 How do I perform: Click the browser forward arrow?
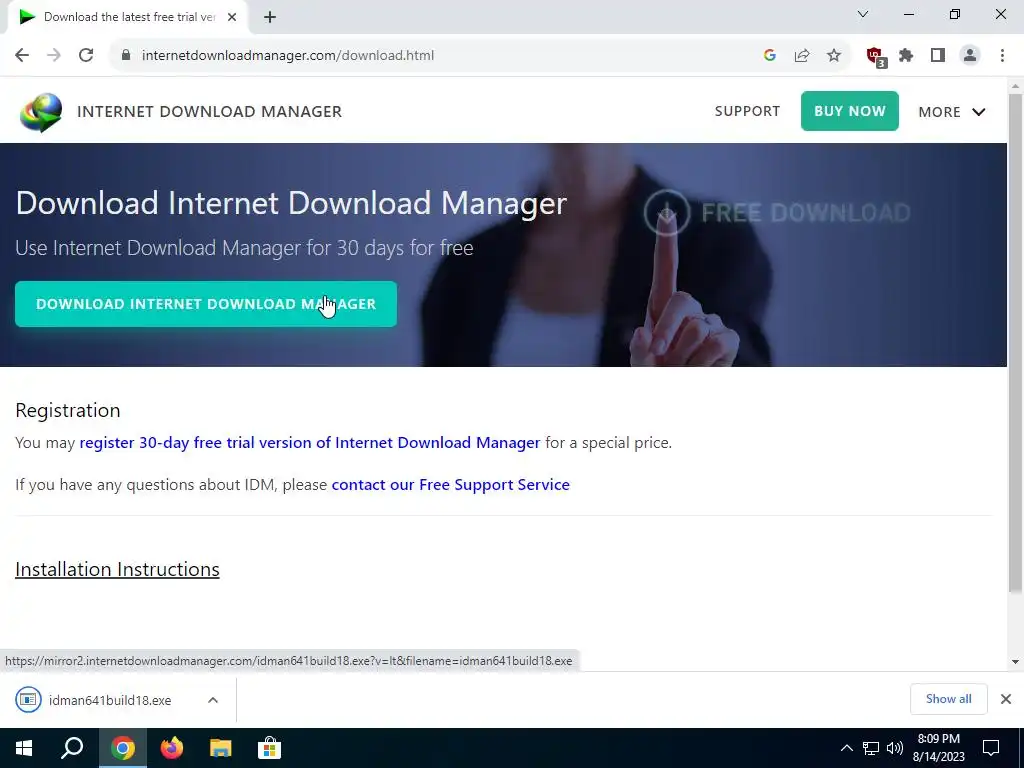[54, 56]
